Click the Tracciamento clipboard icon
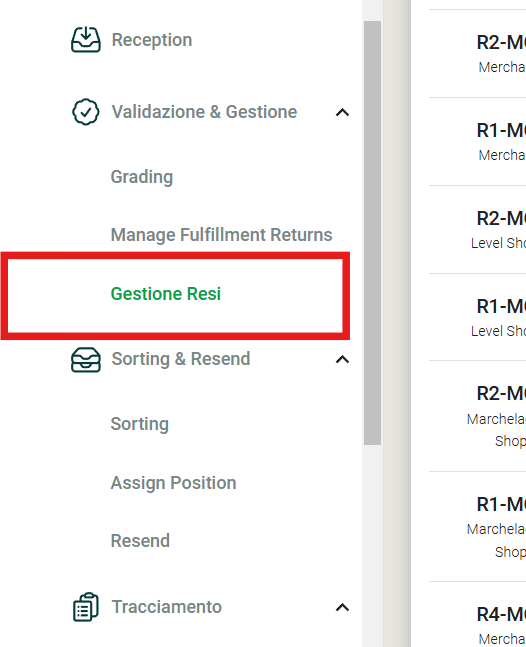The image size is (526, 647). tap(86, 607)
